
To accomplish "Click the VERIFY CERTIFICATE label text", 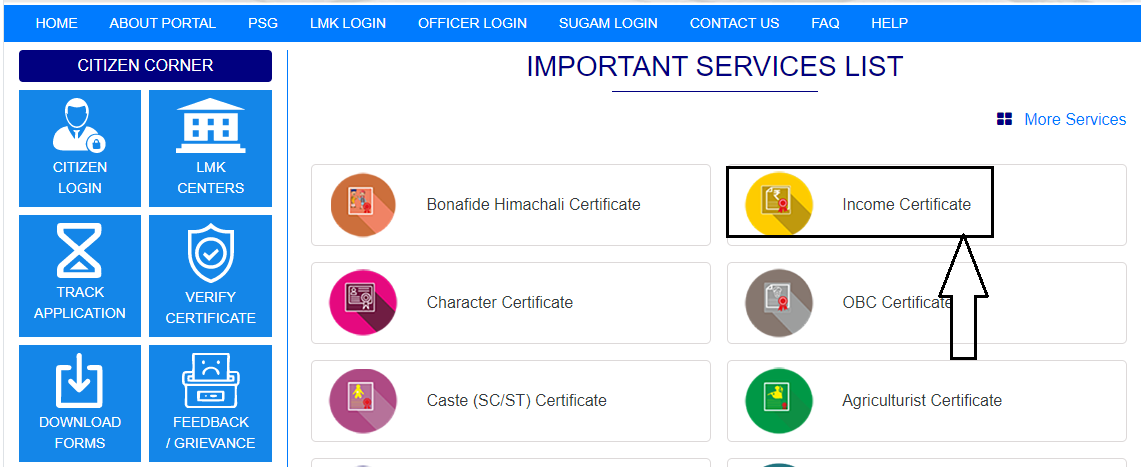I will (210, 308).
